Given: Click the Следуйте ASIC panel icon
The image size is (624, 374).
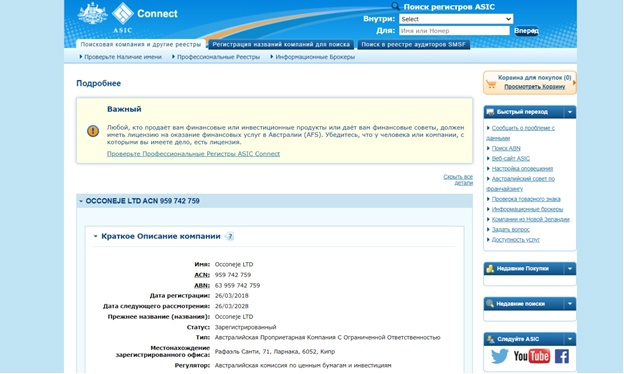Looking at the screenshot, I should [x=491, y=339].
